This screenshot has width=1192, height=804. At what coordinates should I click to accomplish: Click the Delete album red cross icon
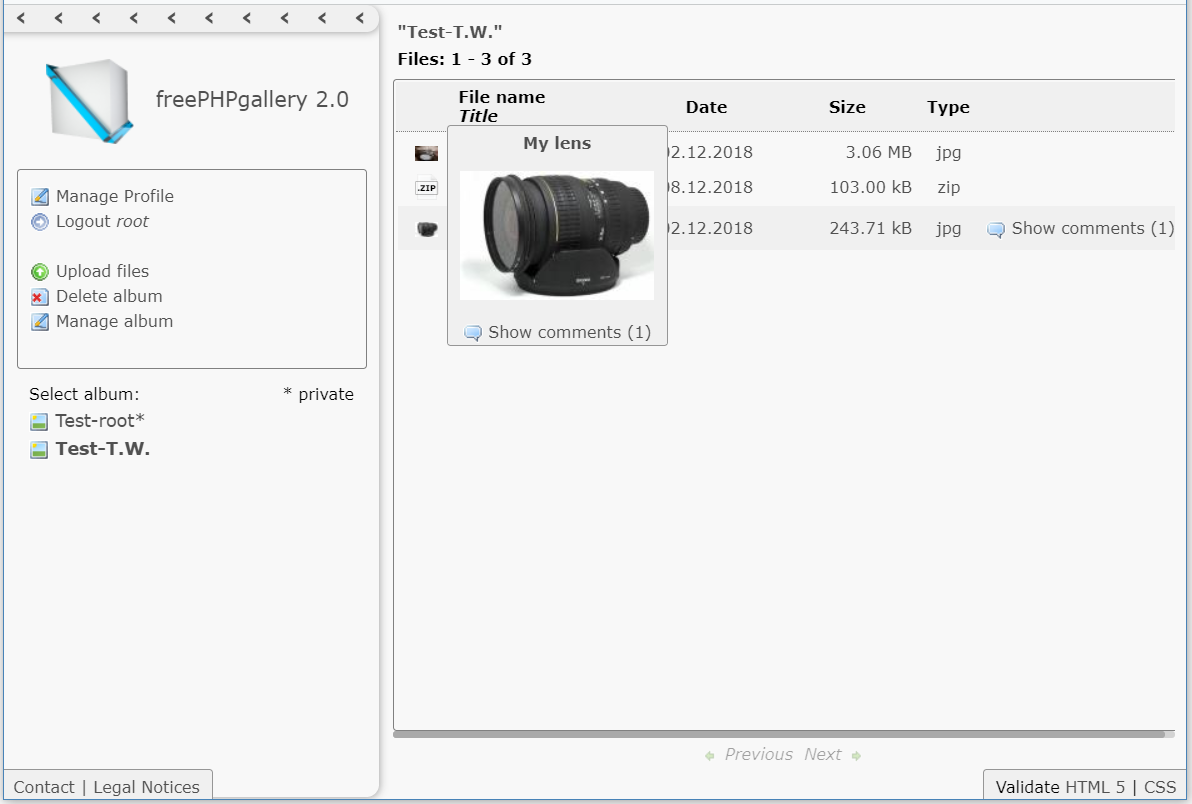(40, 296)
